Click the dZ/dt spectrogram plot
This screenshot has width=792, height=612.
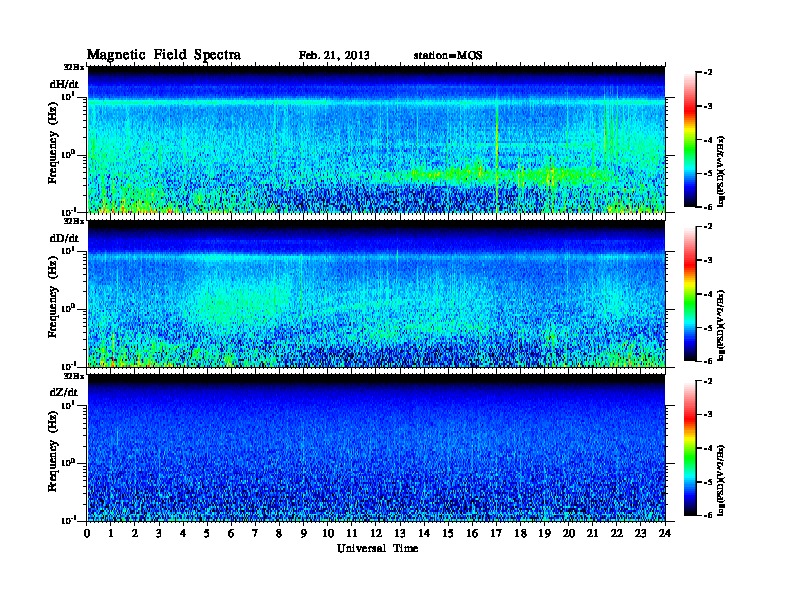376,448
